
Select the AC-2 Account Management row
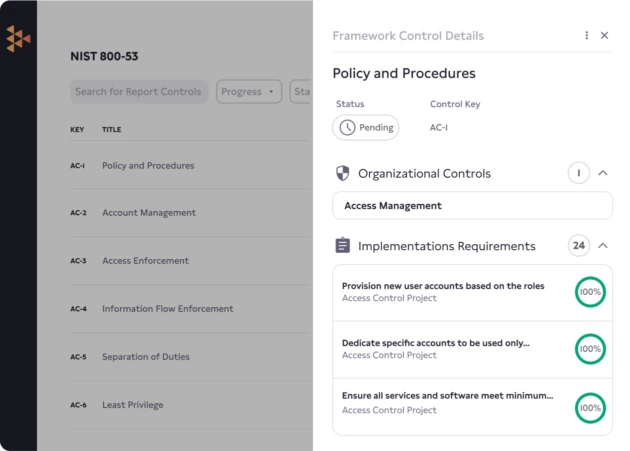148,213
